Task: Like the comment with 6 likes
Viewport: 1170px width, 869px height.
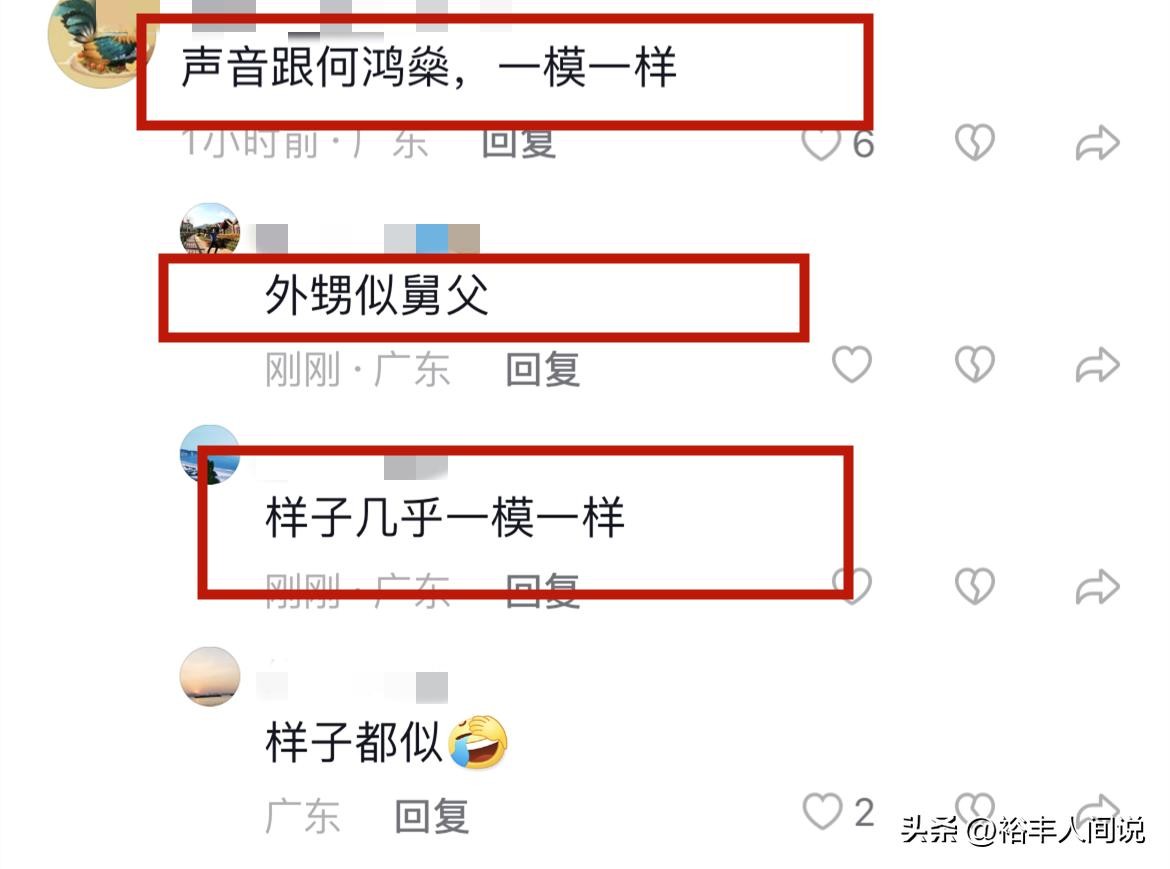Action: 822,143
